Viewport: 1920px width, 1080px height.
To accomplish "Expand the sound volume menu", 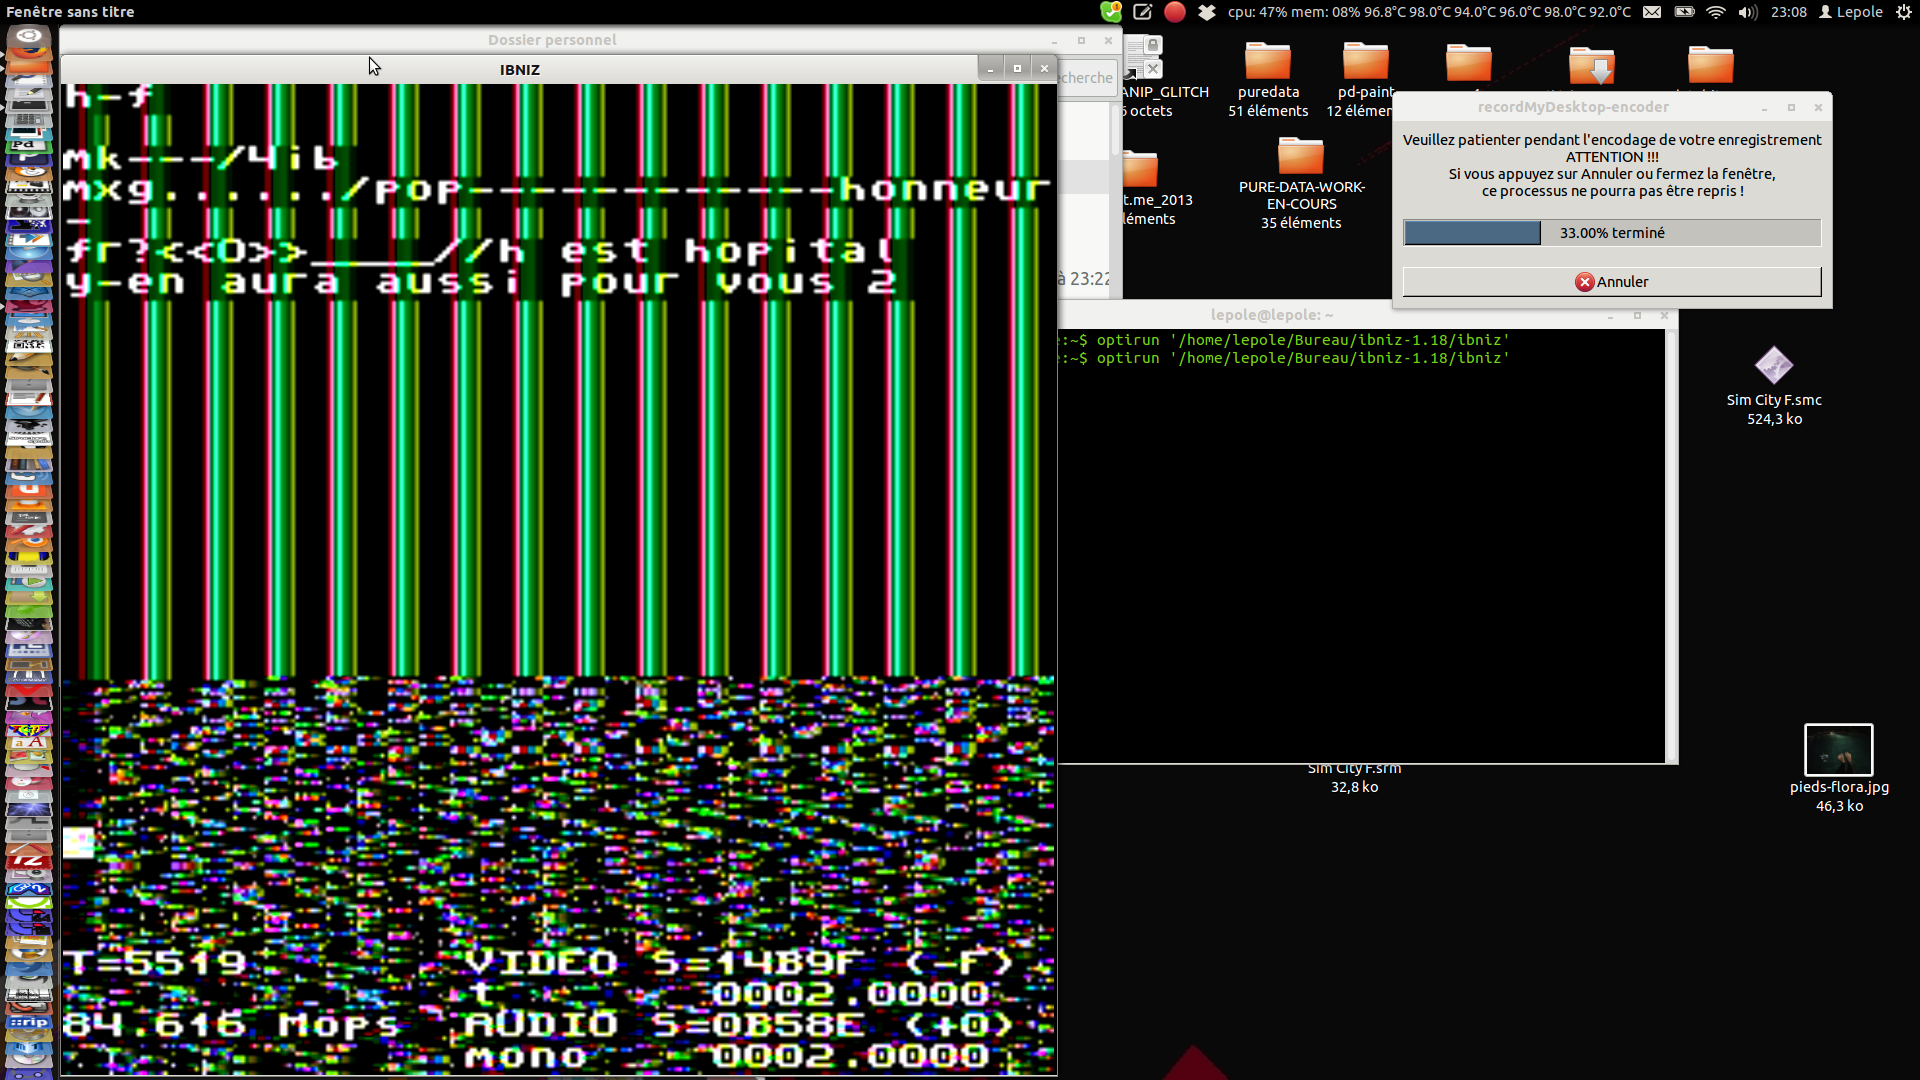I will pos(1748,12).
